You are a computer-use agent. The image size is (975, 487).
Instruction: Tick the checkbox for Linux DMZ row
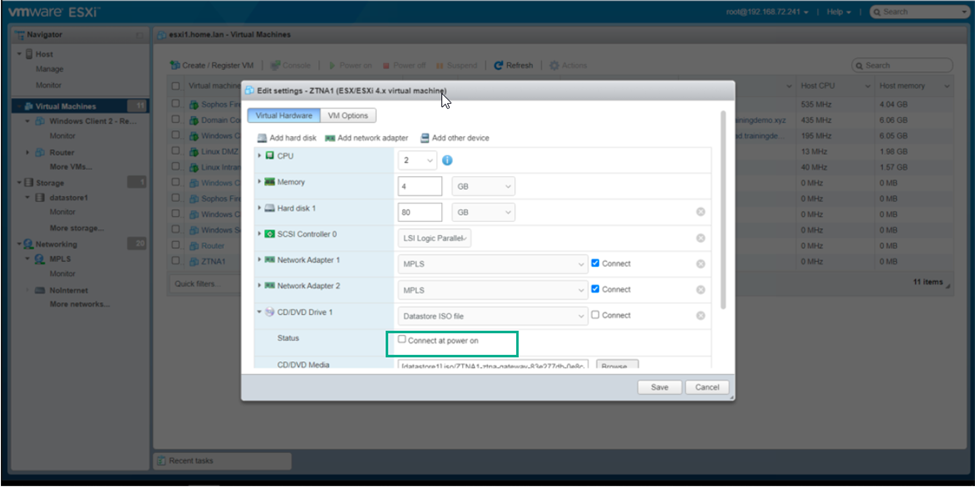(x=176, y=151)
